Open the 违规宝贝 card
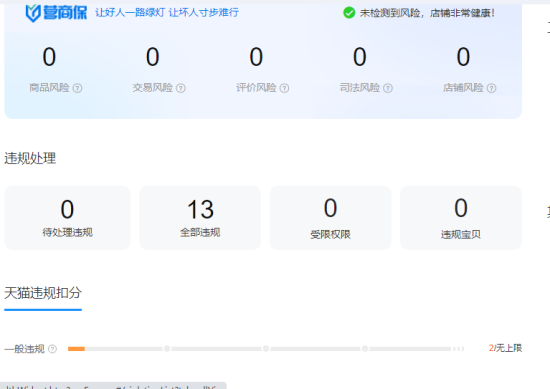Screen dimensions: 550x389 [461, 218]
